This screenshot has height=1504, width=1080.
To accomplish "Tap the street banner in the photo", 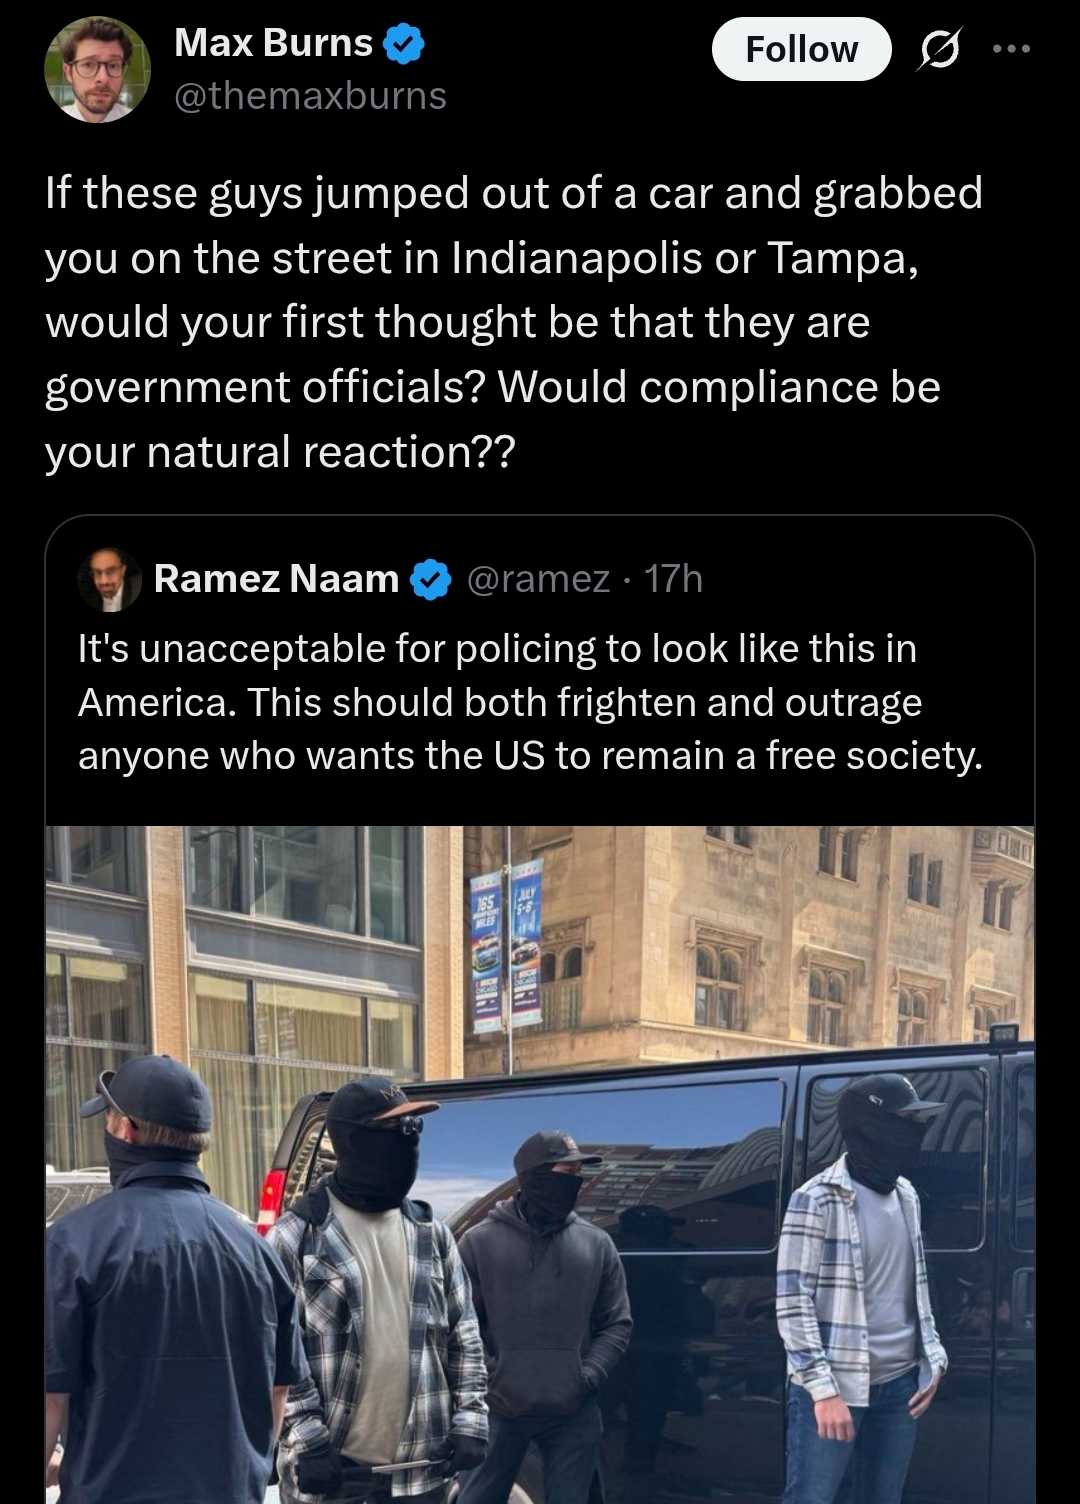I will 507,945.
